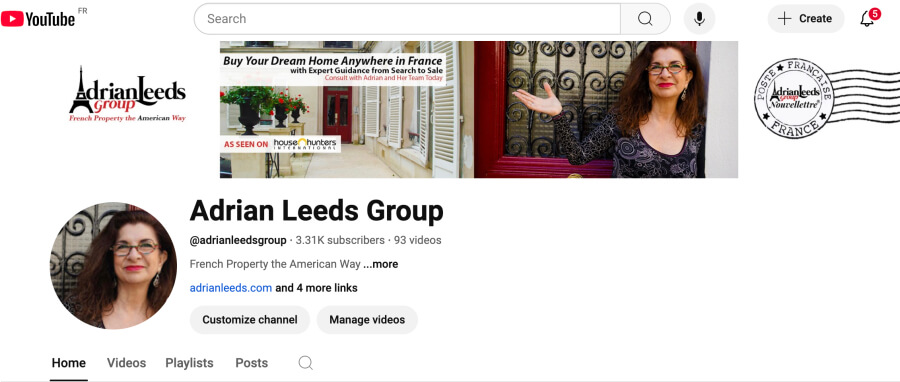Click the Create button

tap(805, 19)
